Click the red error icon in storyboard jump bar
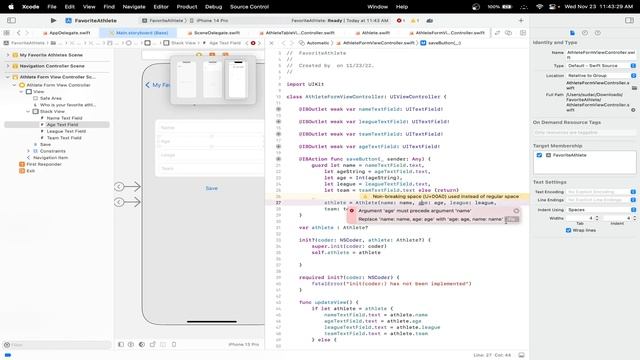Screen dimensions: 640x360 (253, 43)
